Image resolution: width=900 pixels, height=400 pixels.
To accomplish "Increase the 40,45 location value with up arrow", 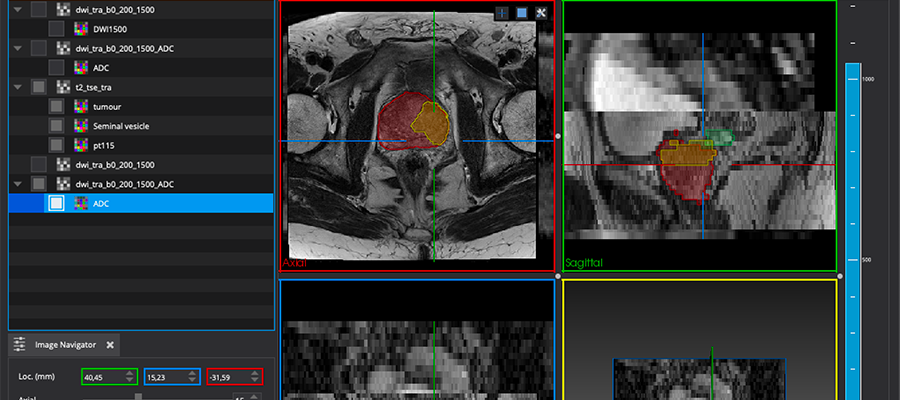I will coord(130,373).
